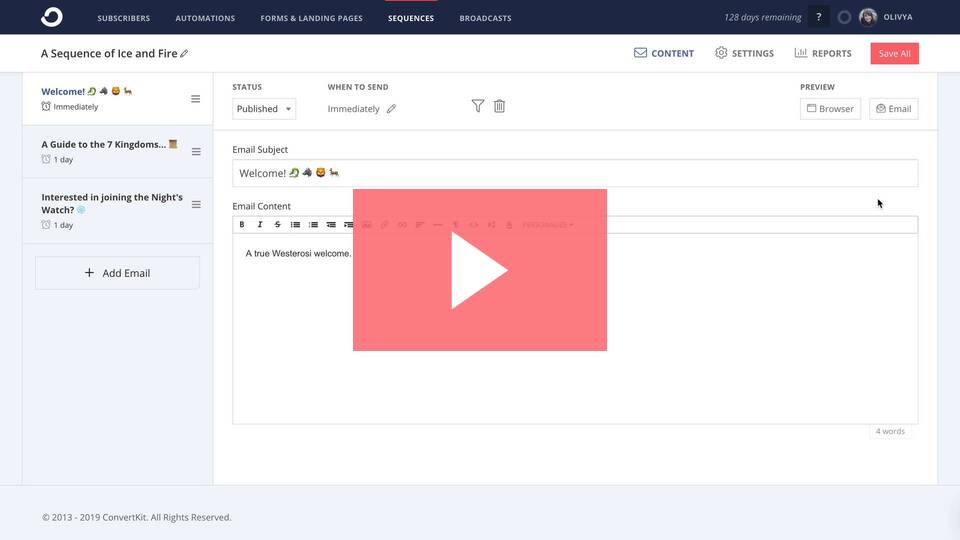Insert a bulleted list

(x=295, y=225)
